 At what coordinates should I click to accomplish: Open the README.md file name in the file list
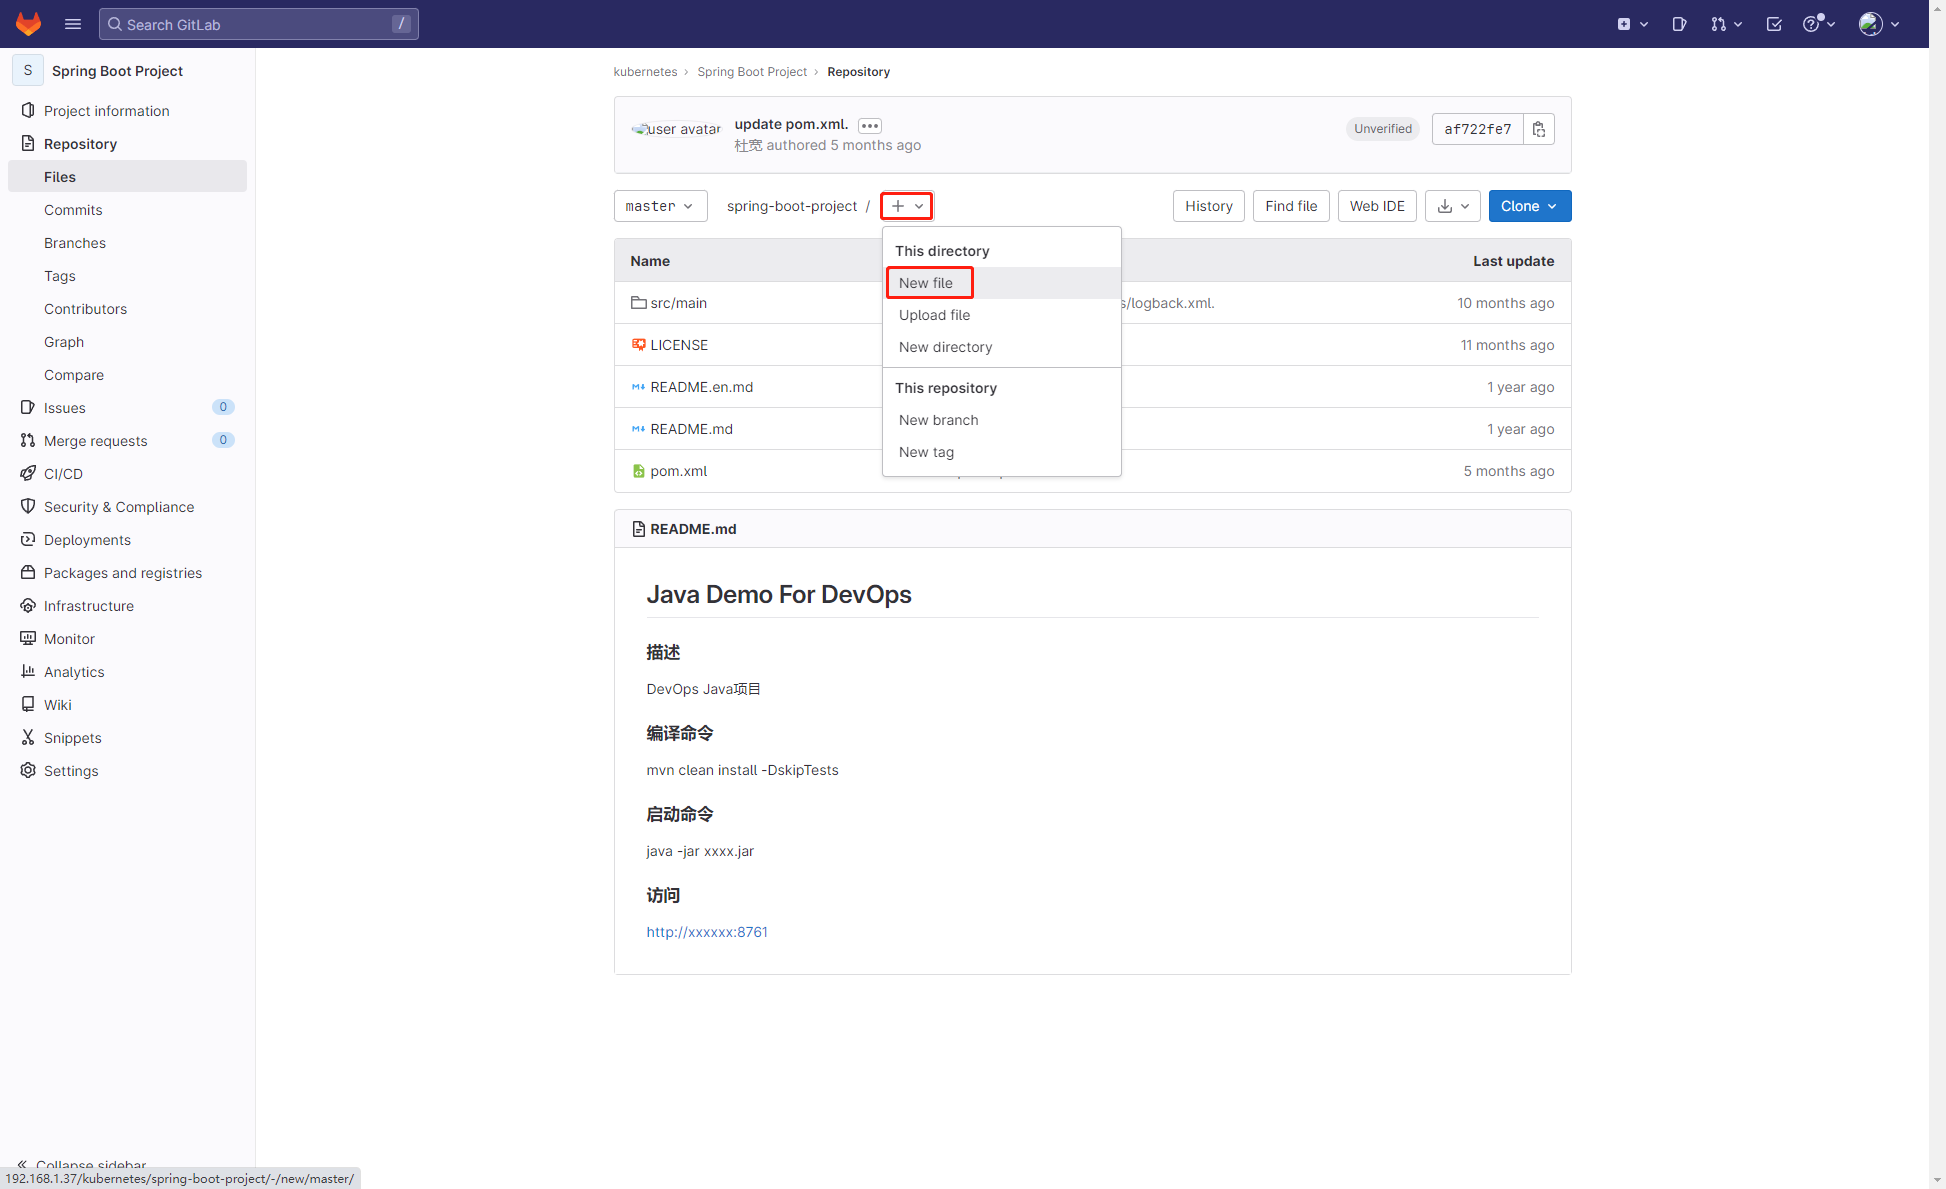pyautogui.click(x=692, y=429)
